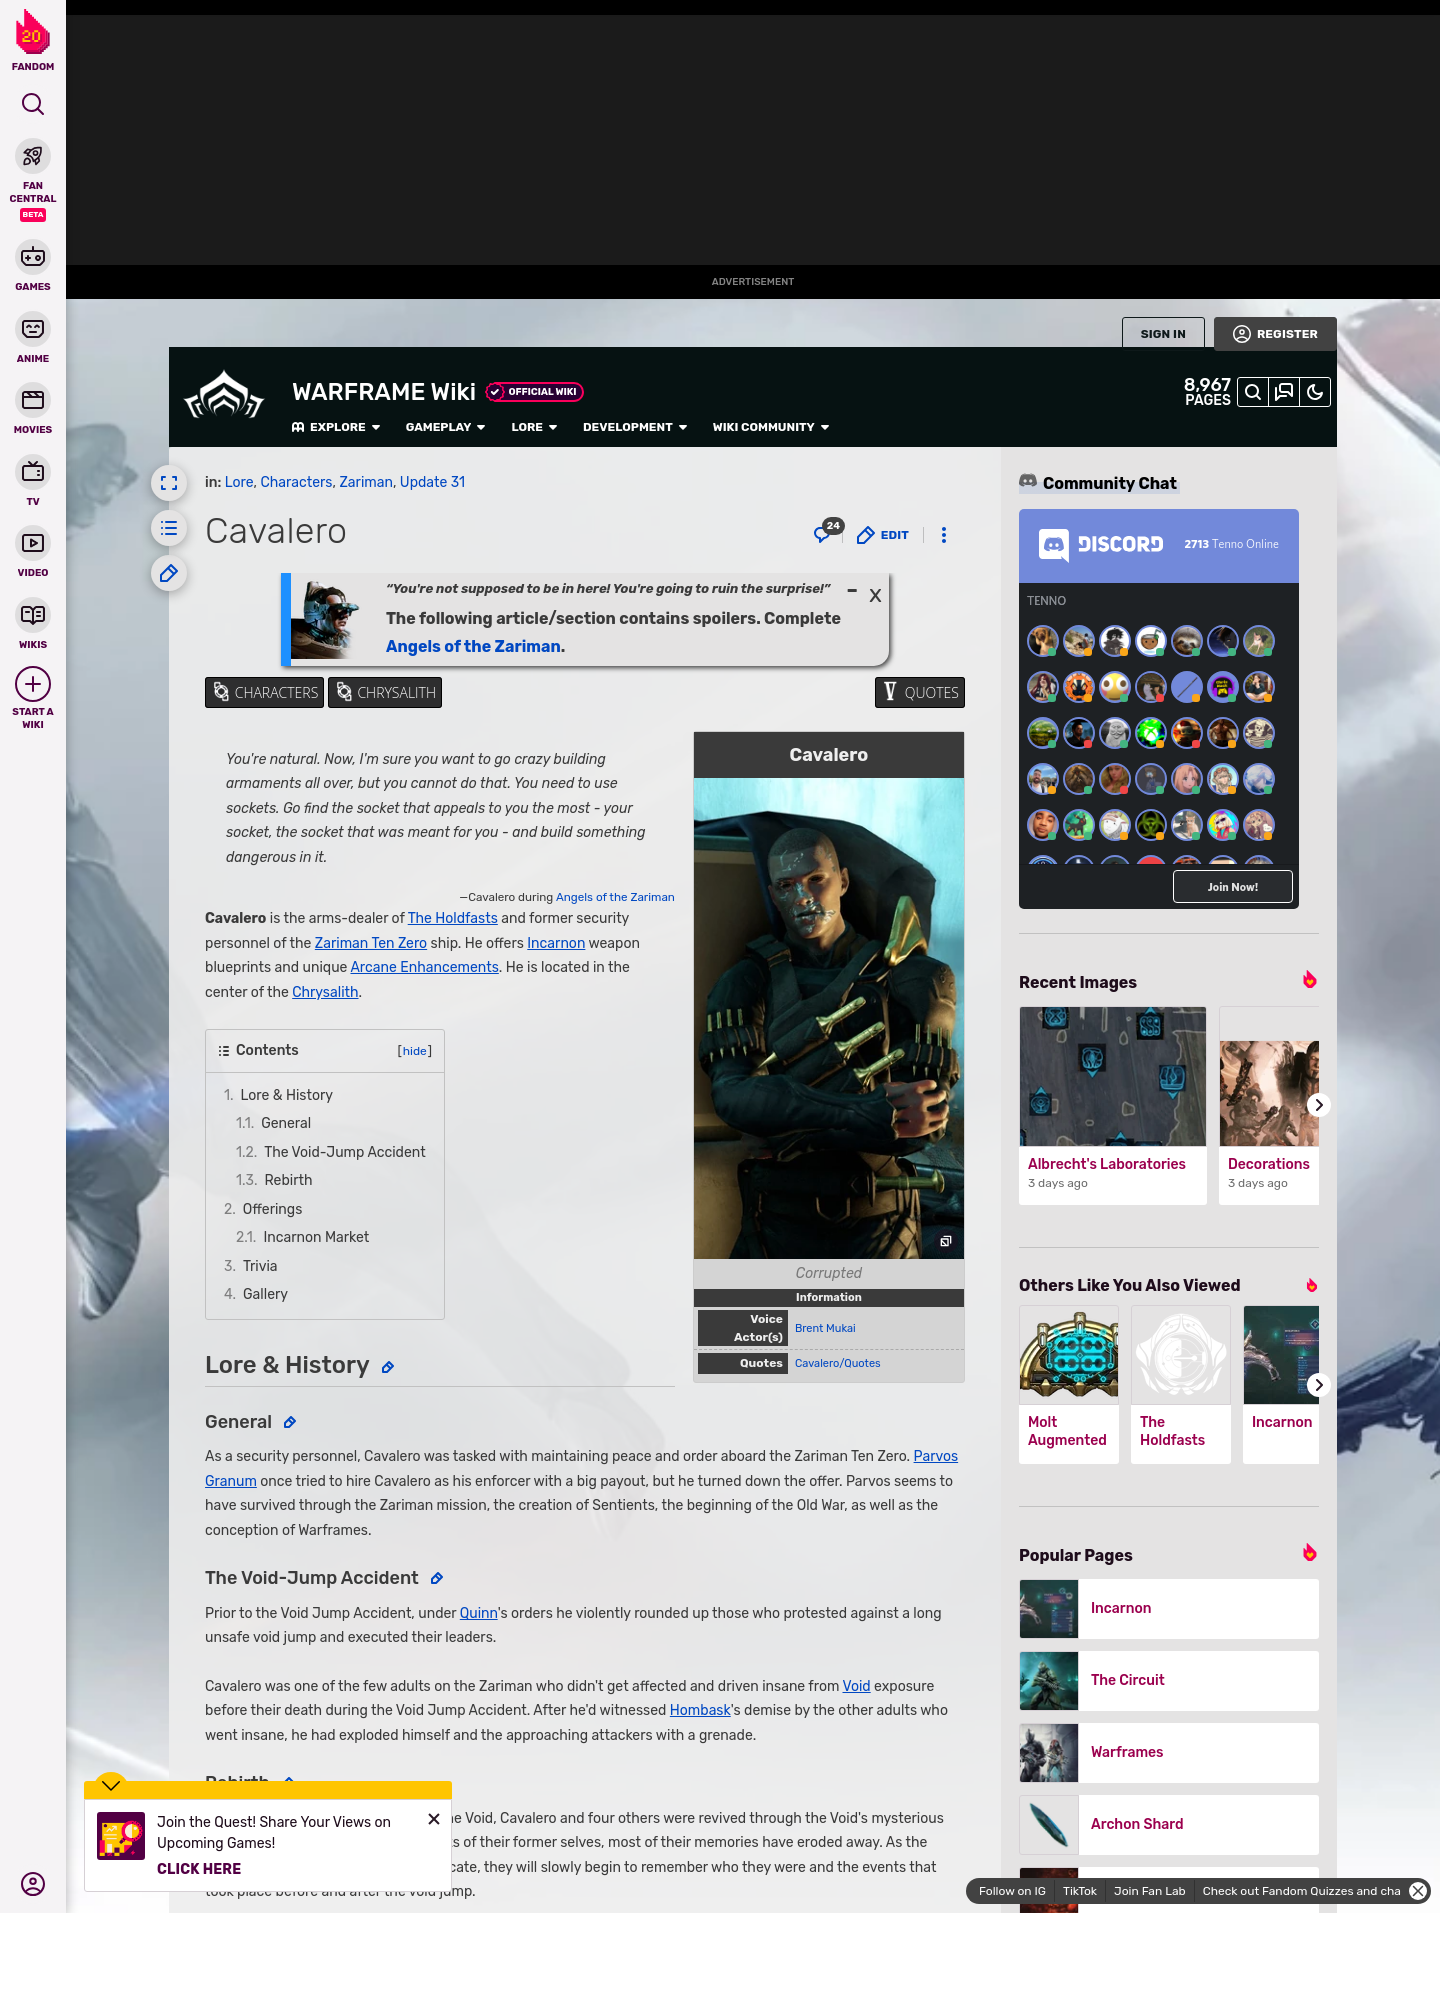Edit the Lore & History section pencil

388,1367
